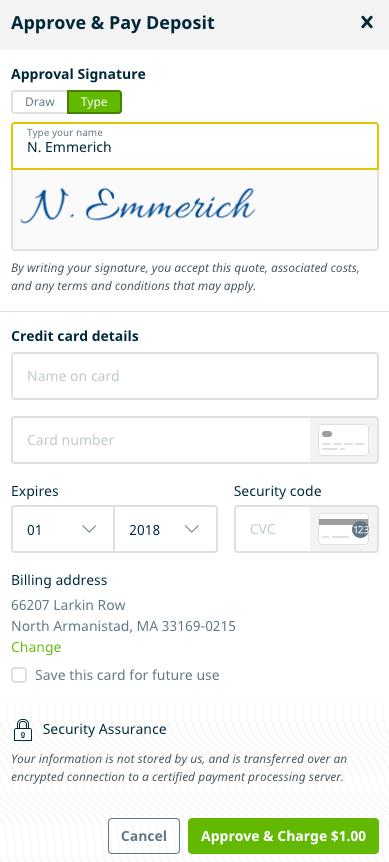Open the expiry month dropdown showing 01
Screen dimensions: 389x862
pos(63,529)
